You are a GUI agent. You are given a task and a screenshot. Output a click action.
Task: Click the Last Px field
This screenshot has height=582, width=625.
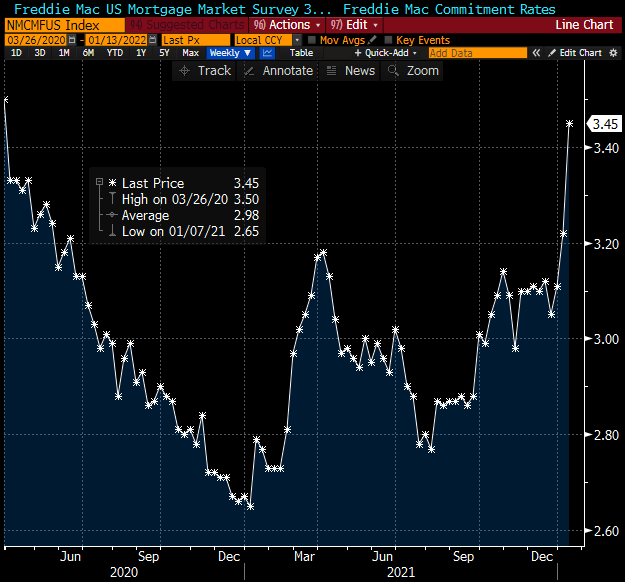click(196, 40)
